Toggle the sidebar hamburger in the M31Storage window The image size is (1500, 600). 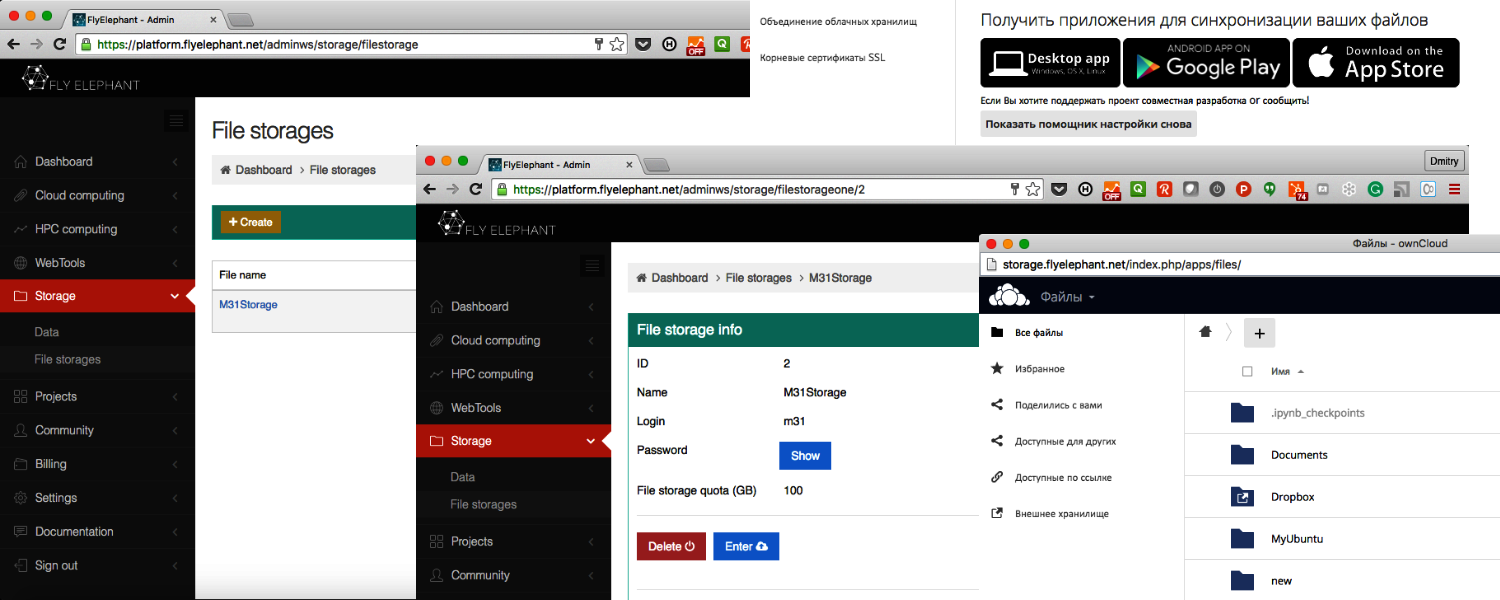(592, 266)
